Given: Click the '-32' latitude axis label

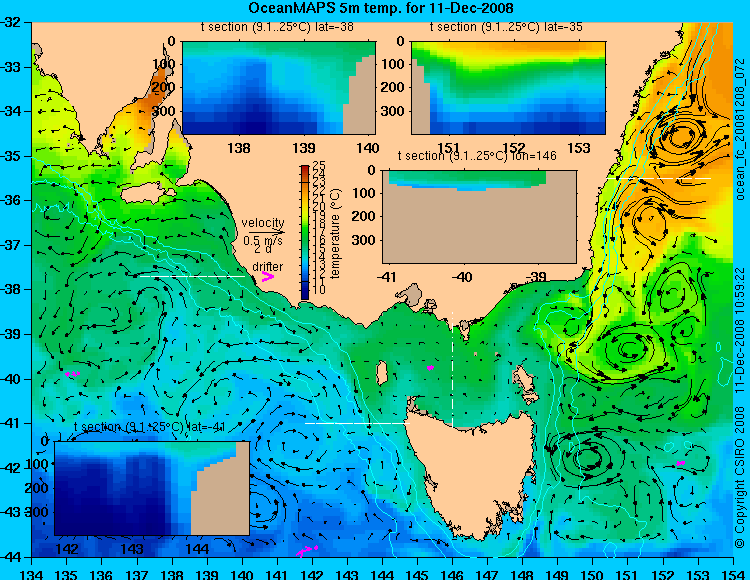Looking at the screenshot, I should 12,22.
